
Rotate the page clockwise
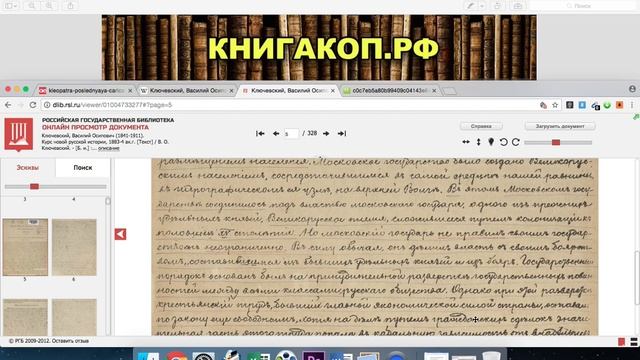tap(516, 142)
